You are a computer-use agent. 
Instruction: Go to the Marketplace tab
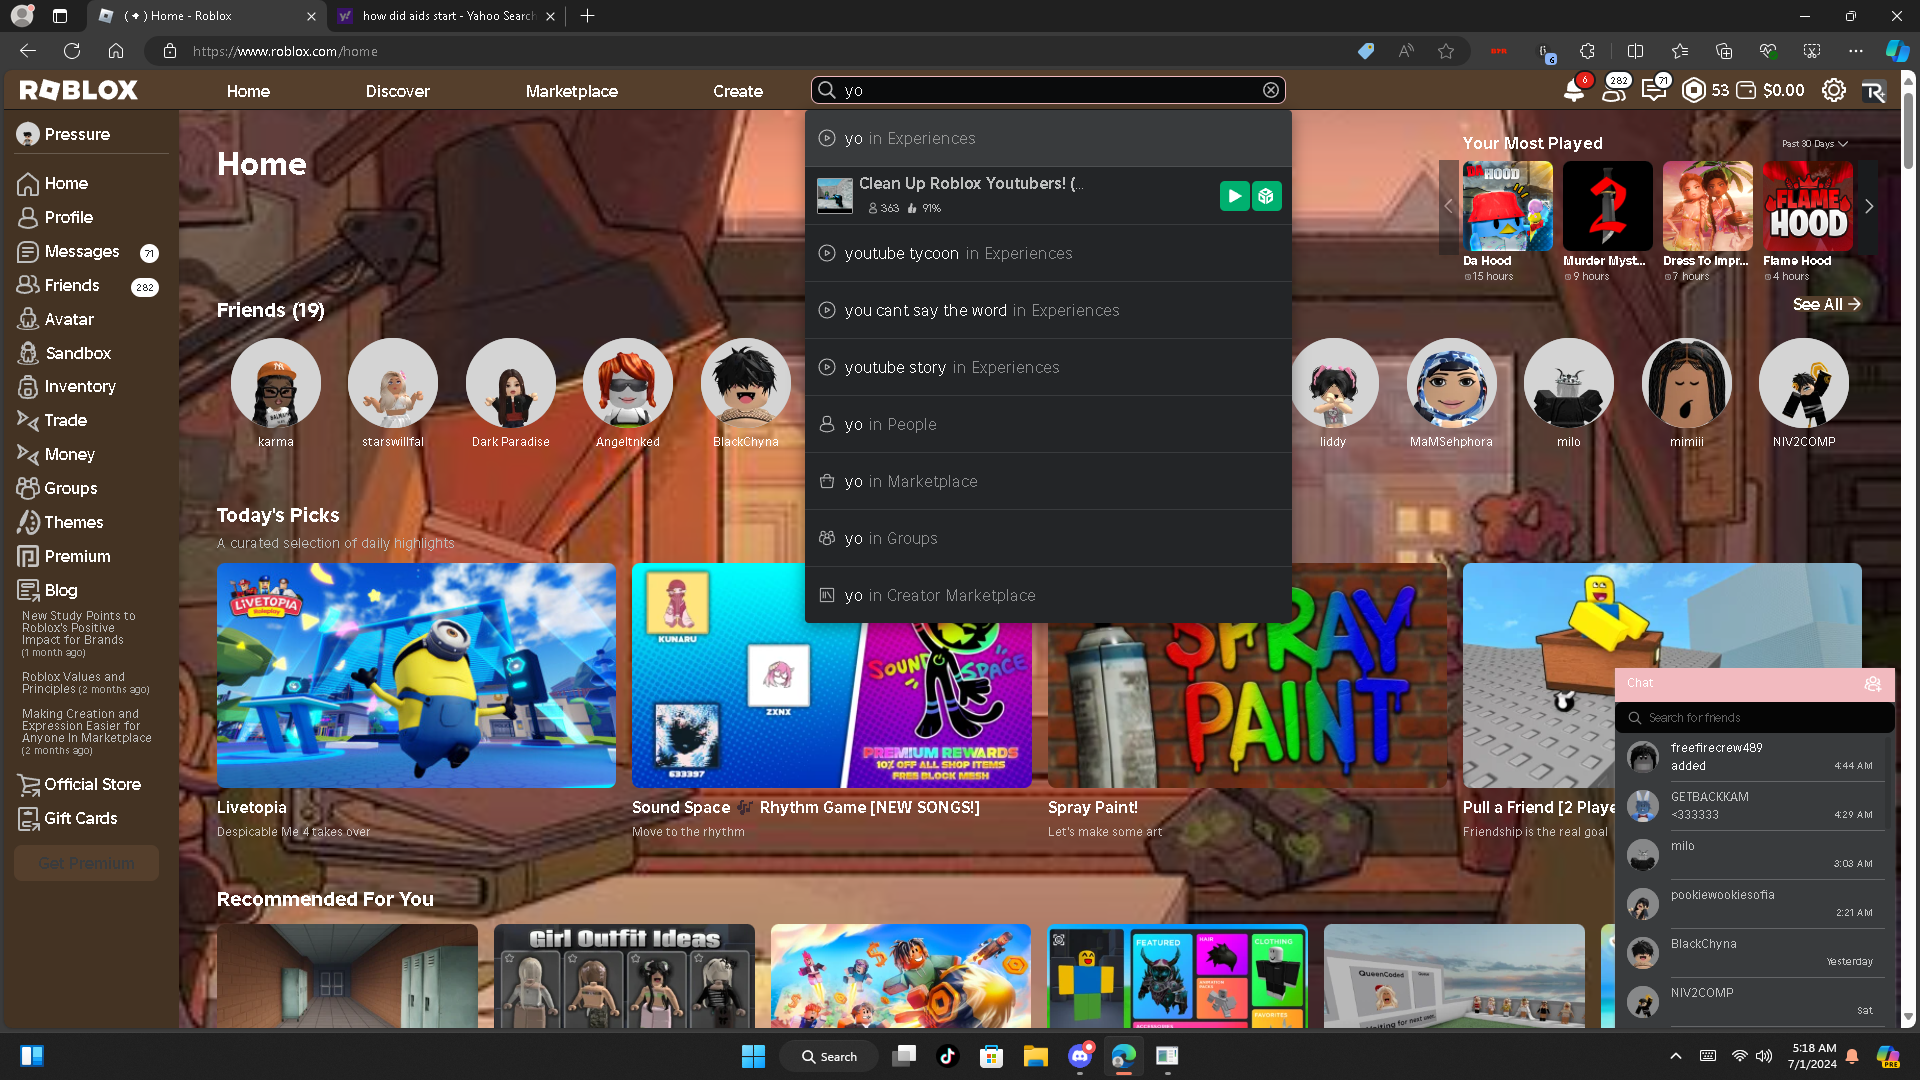click(571, 91)
